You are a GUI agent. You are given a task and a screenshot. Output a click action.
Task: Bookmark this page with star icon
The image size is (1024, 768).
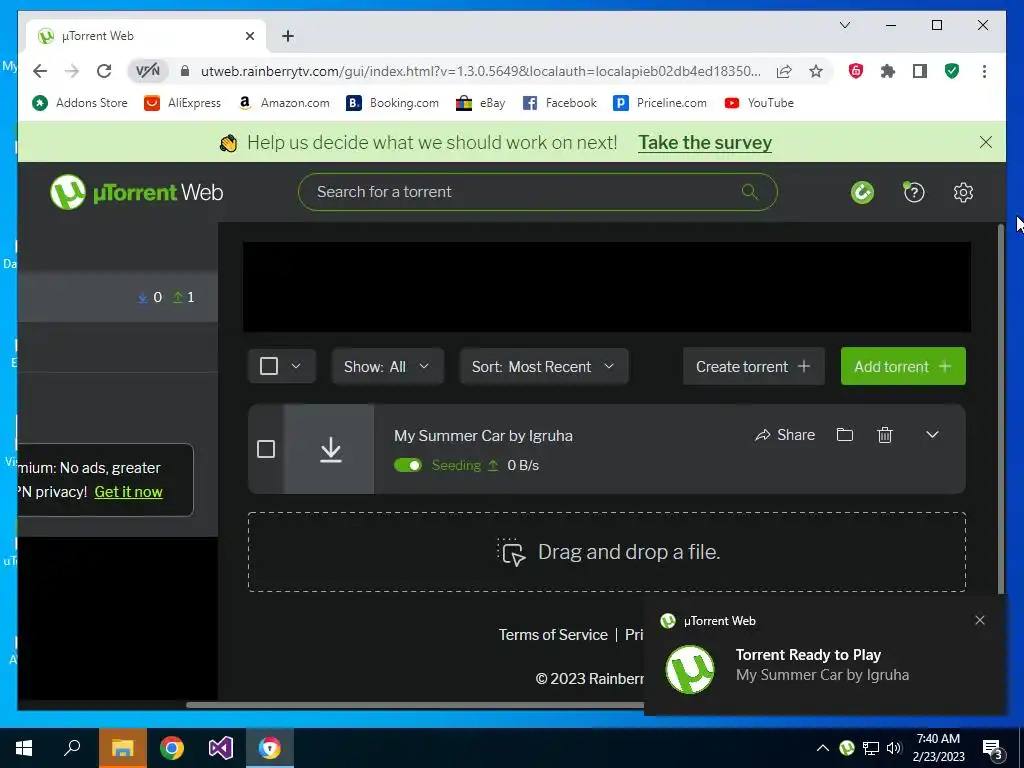point(816,71)
